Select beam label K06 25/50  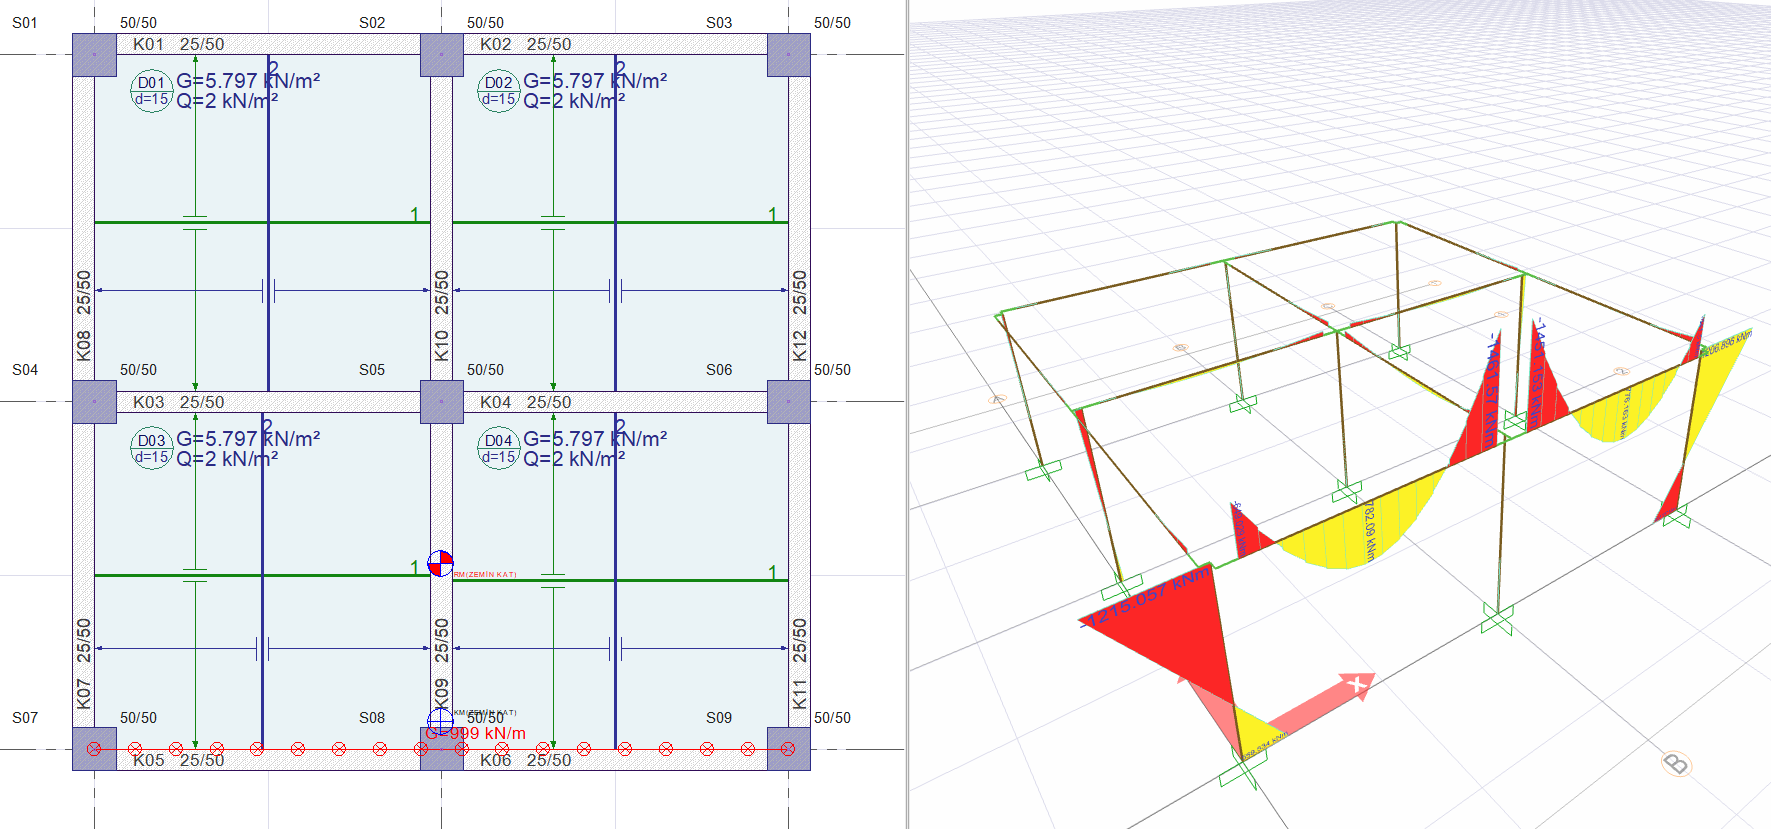(526, 760)
